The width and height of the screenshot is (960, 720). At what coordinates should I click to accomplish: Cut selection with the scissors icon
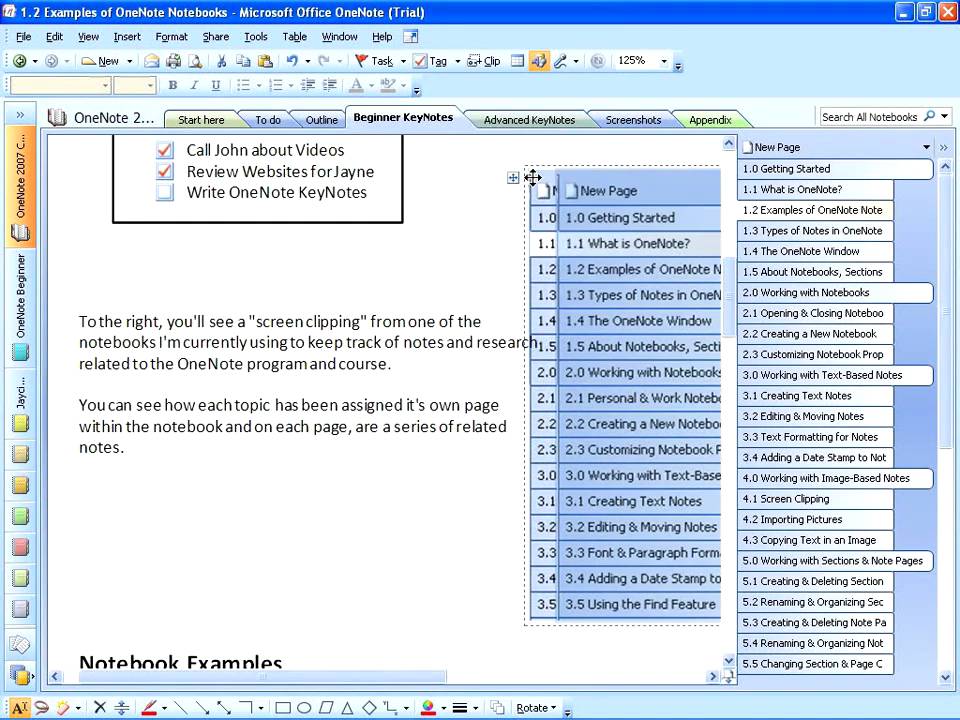[x=222, y=61]
